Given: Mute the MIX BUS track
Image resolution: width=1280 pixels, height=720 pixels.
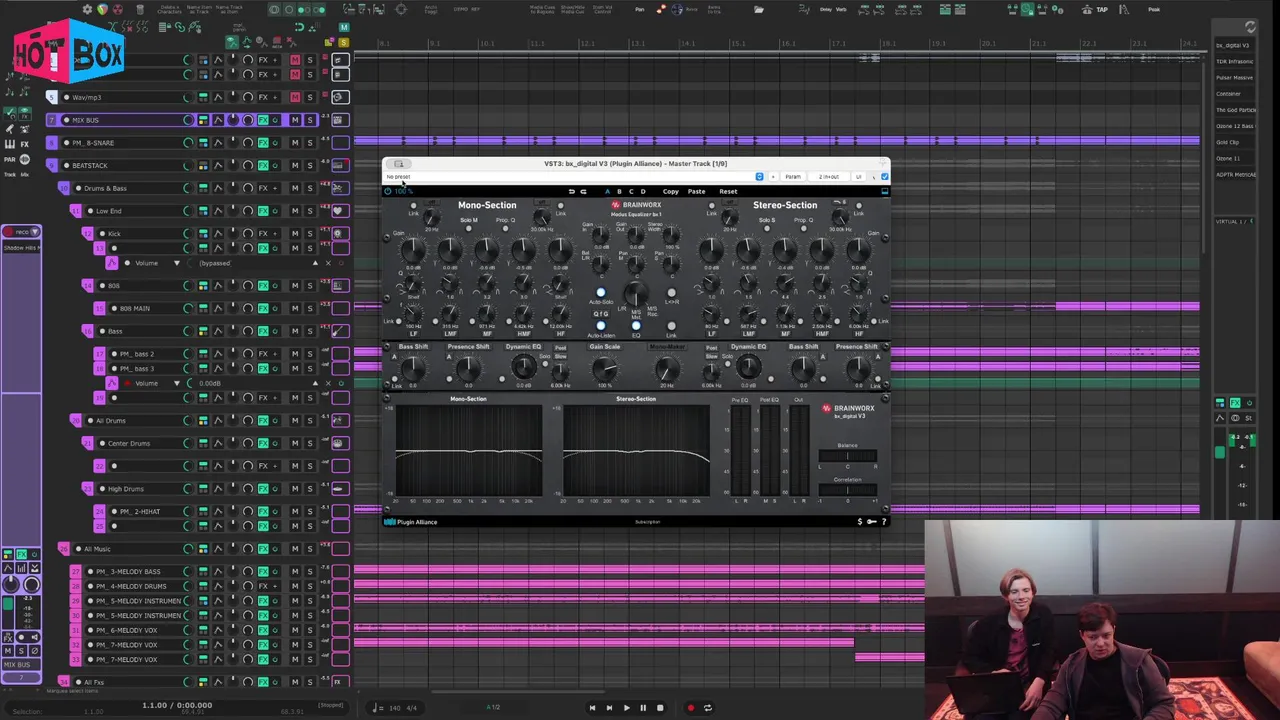Looking at the screenshot, I should [295, 120].
